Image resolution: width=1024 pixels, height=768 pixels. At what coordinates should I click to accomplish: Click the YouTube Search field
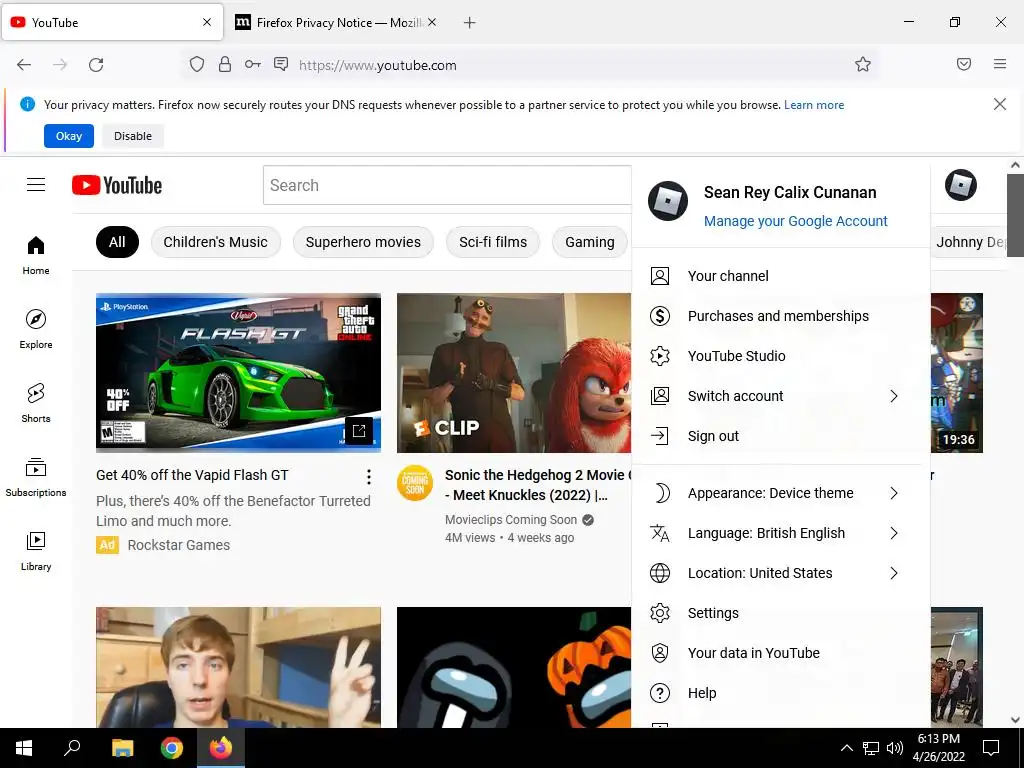click(x=447, y=185)
